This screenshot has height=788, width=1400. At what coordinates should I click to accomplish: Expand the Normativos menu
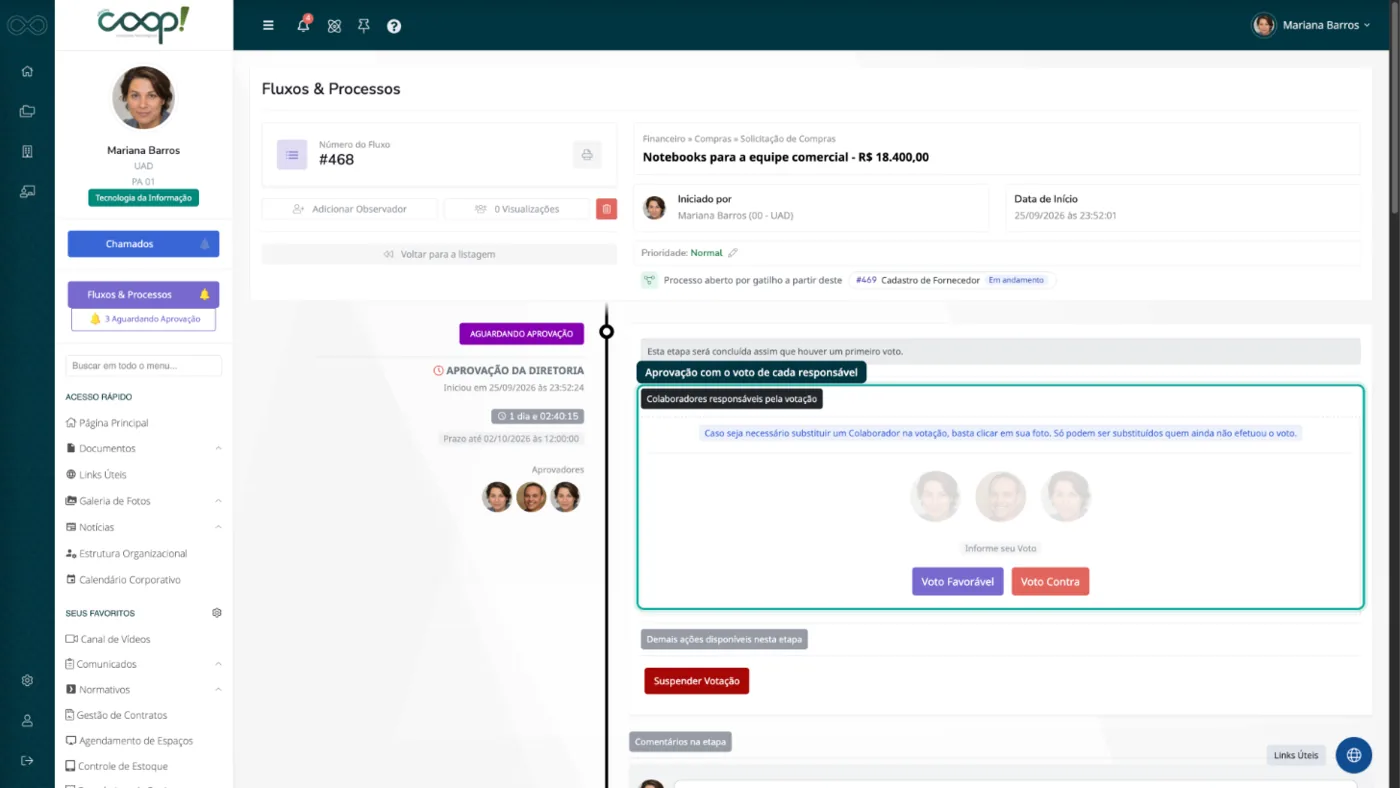[x=144, y=689]
